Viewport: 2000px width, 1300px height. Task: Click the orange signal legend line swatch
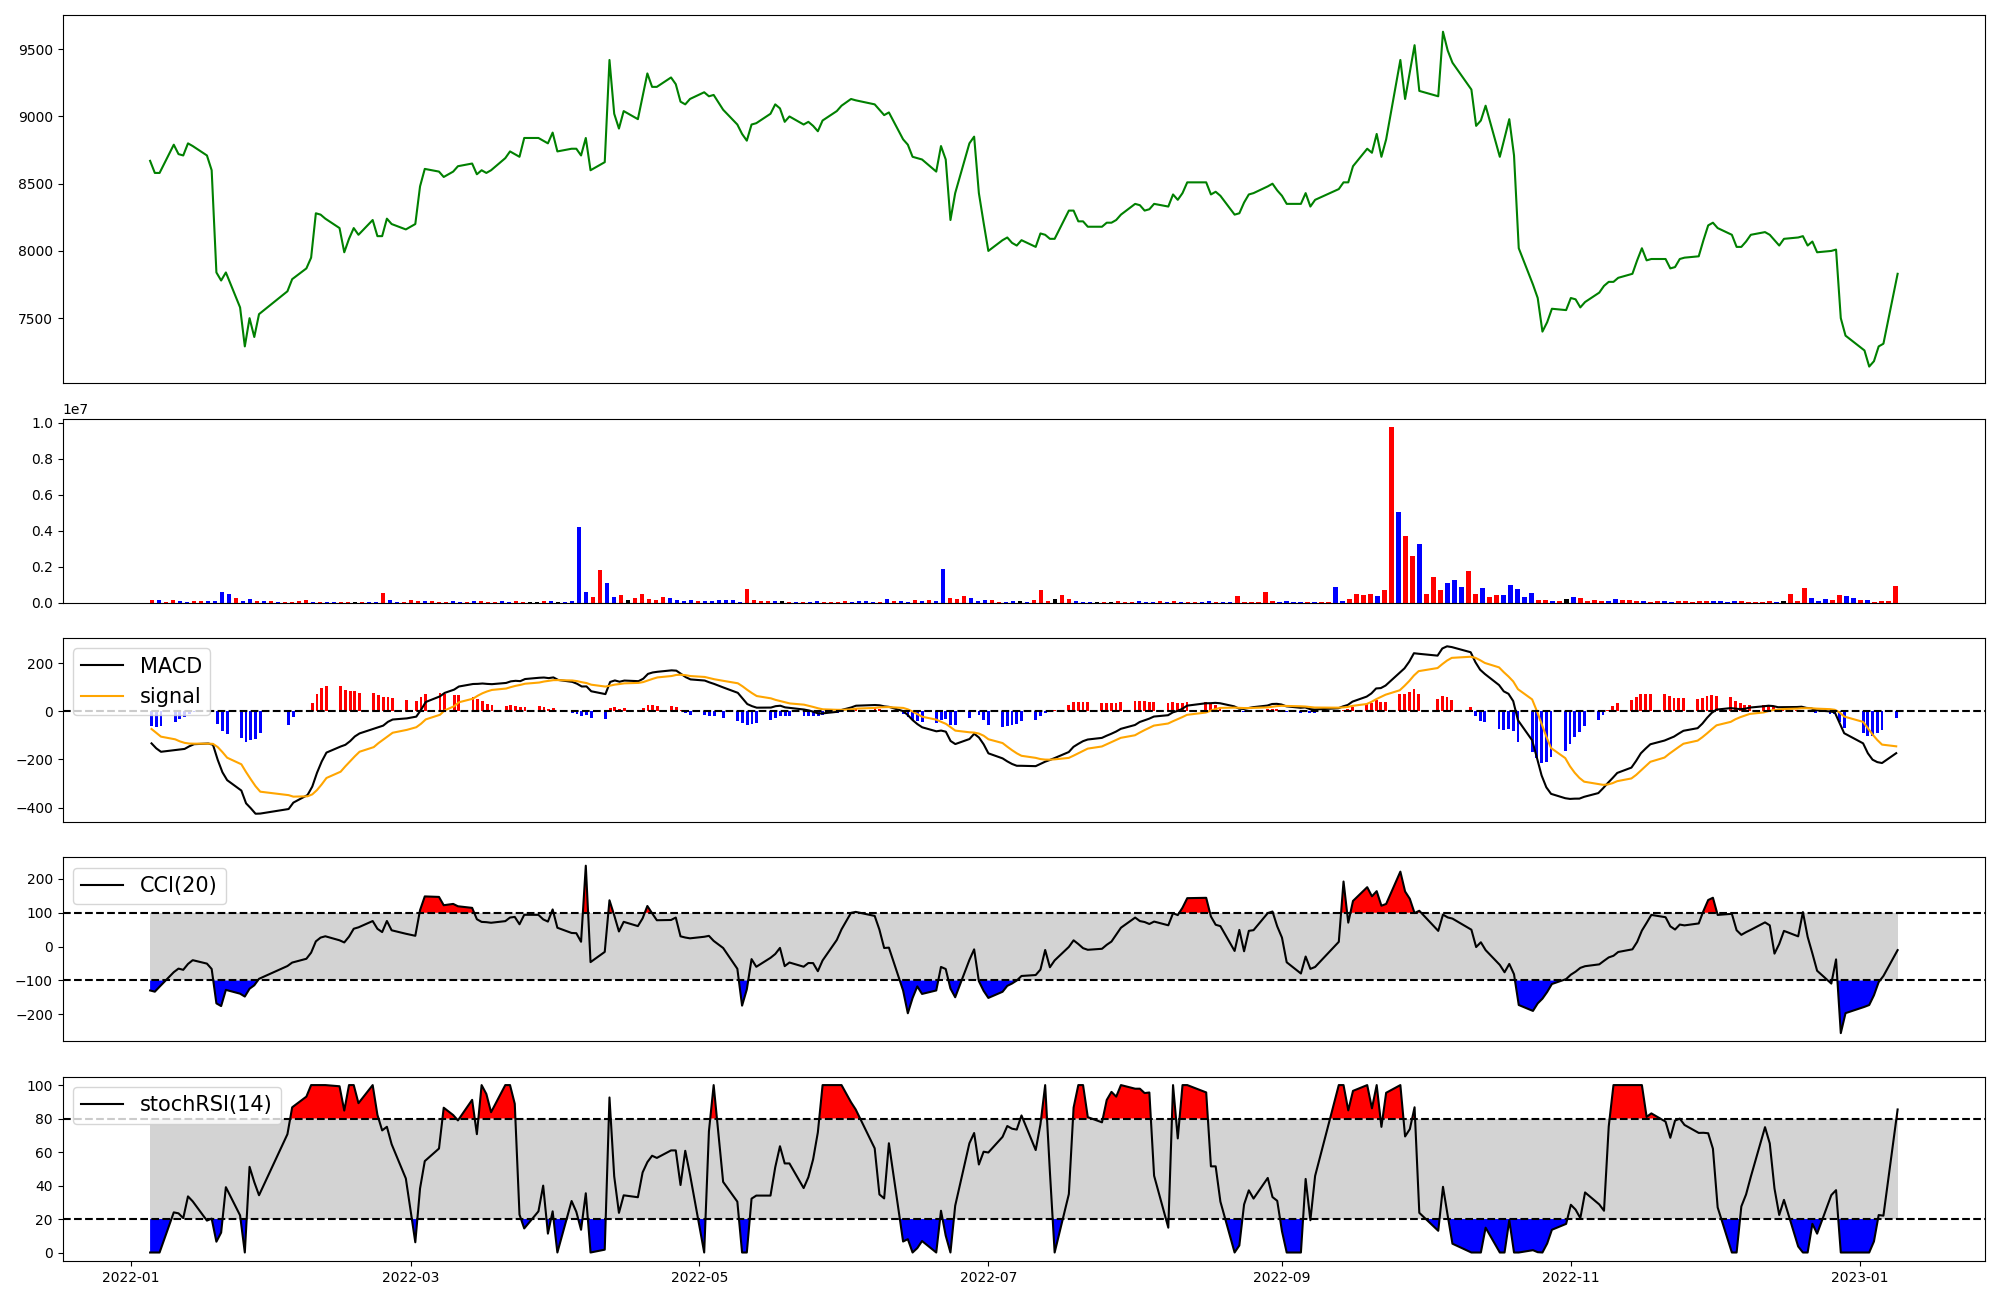(103, 696)
